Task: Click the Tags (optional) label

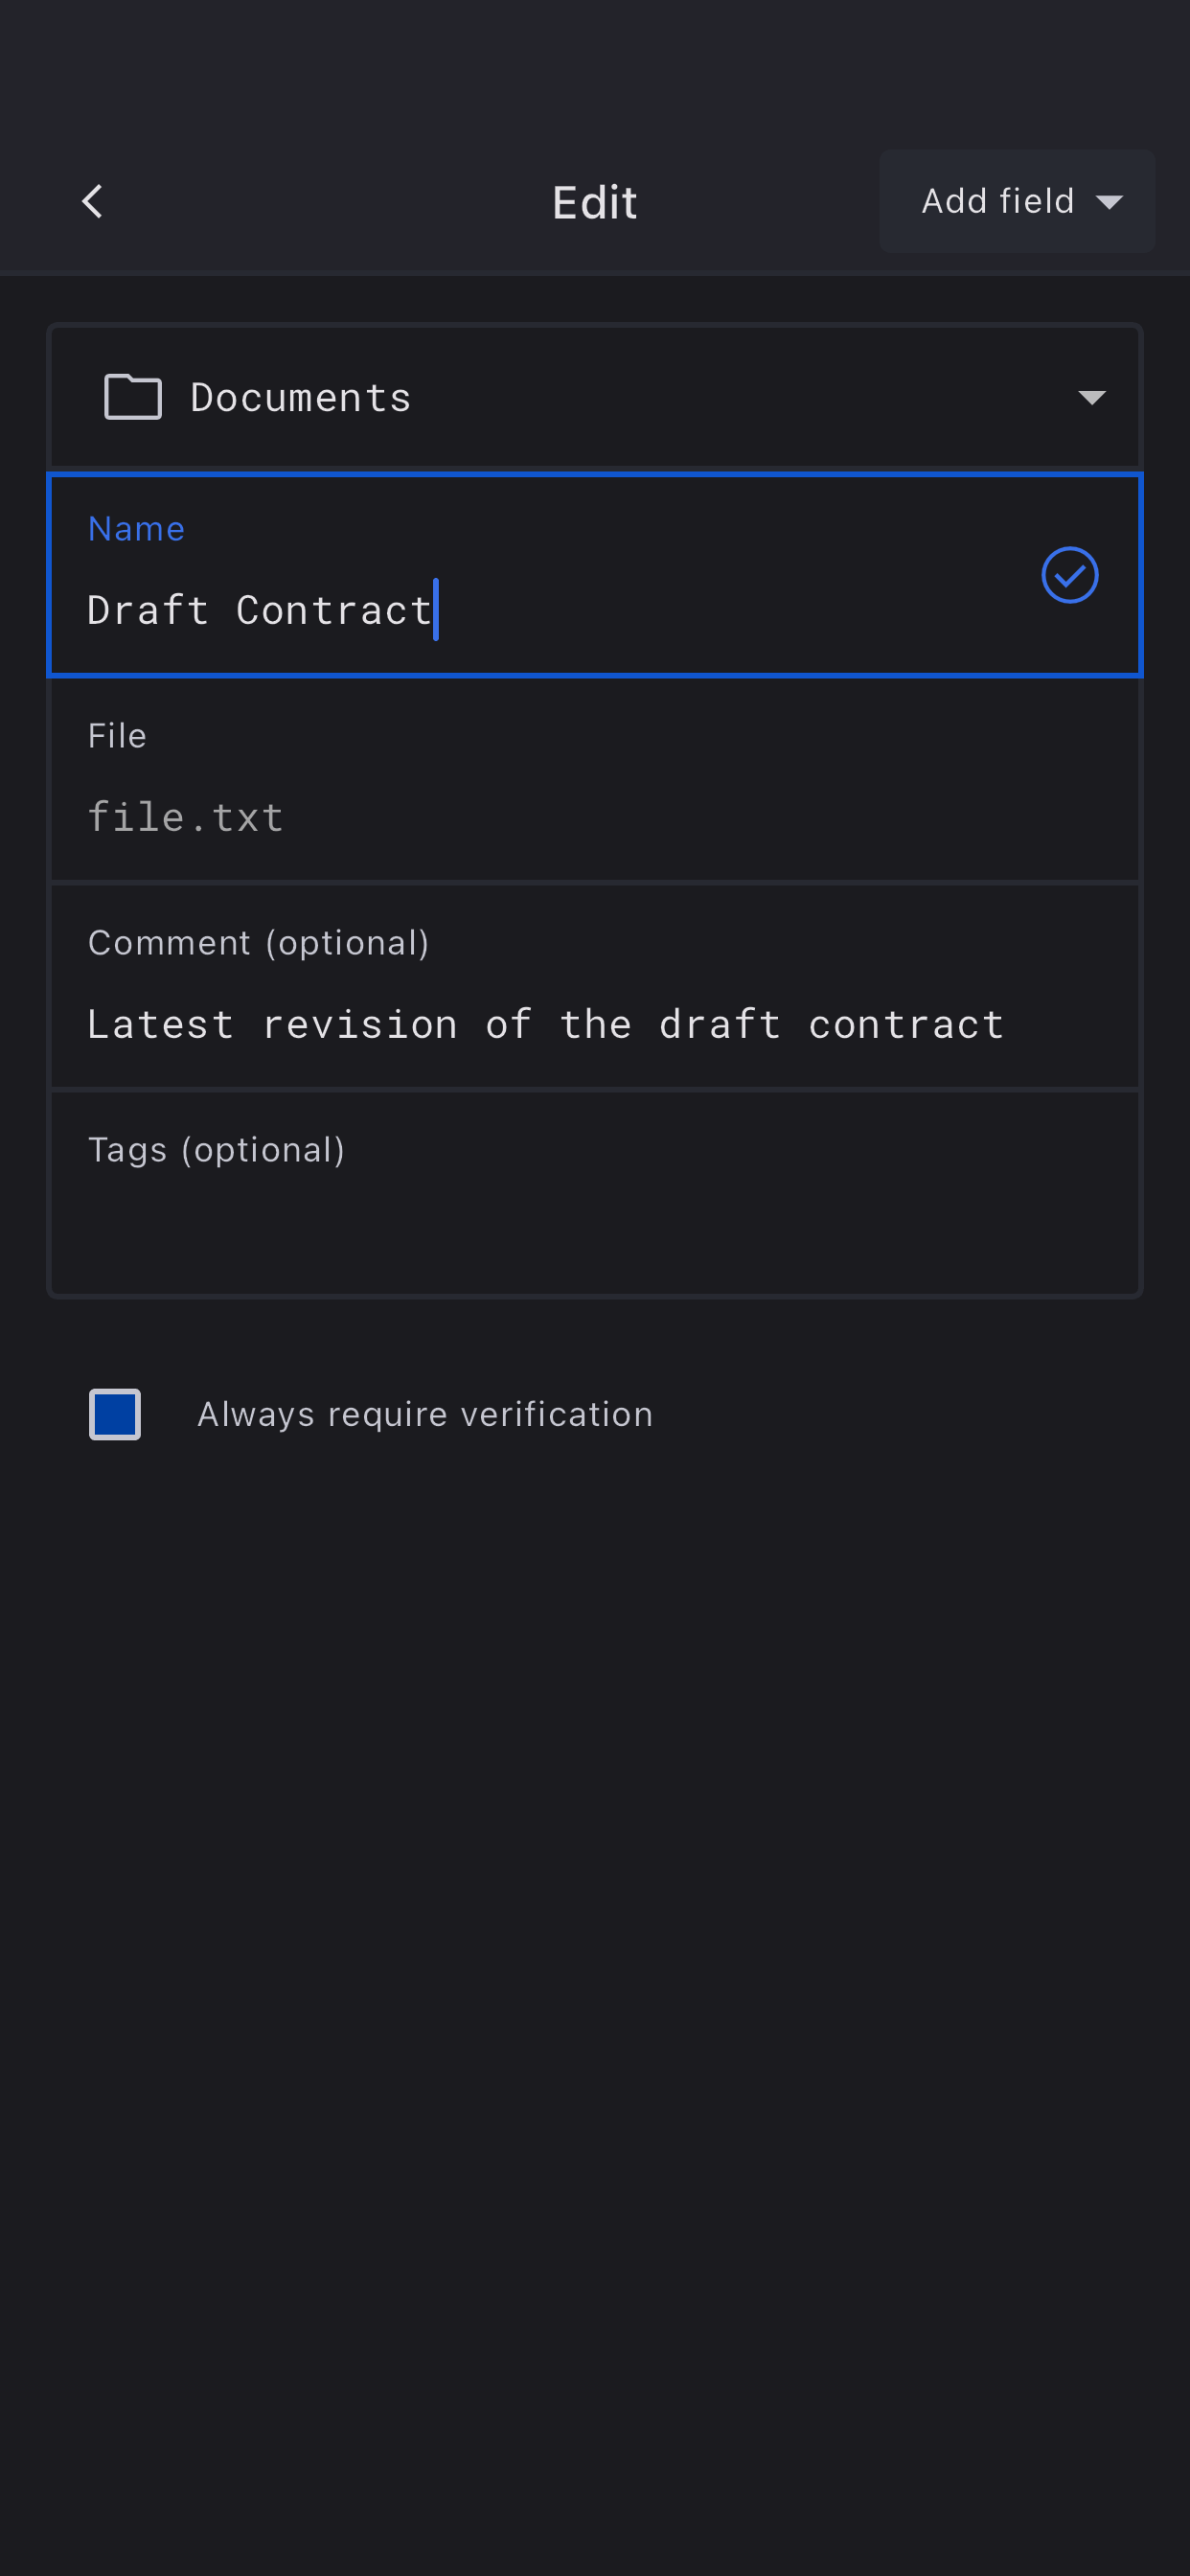Action: coord(216,1150)
